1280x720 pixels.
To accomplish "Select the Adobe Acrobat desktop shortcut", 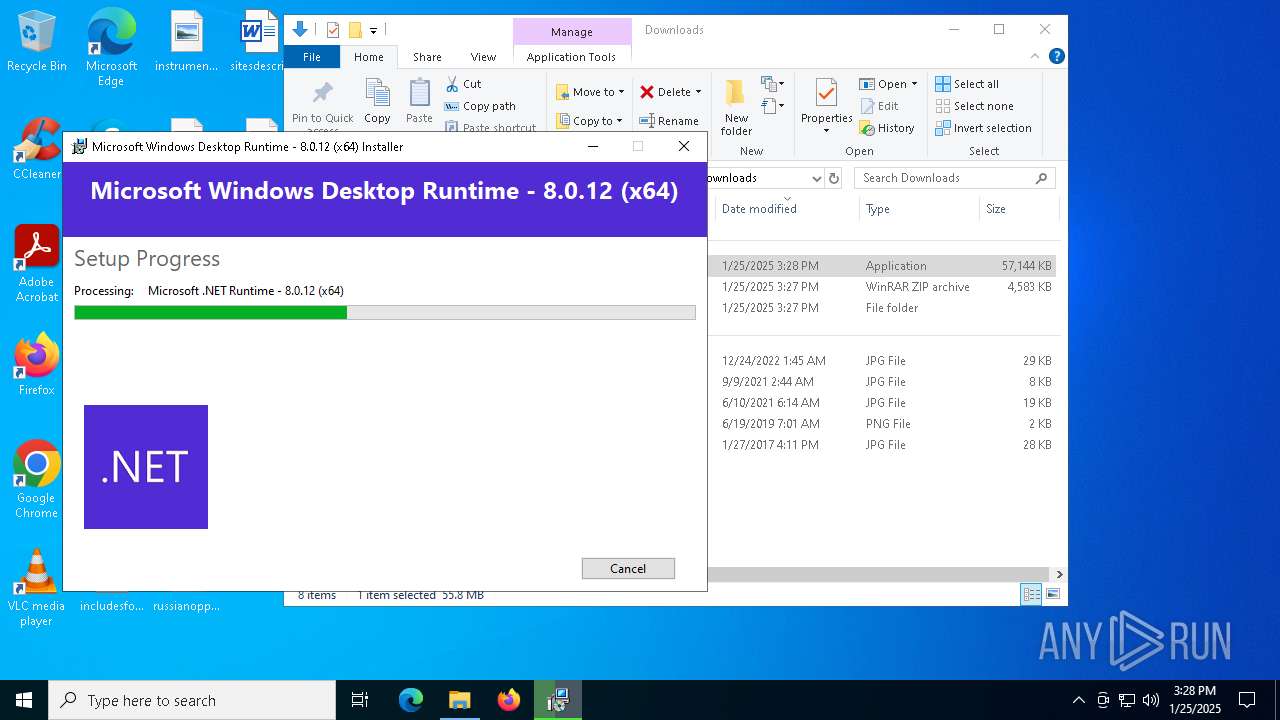I will pos(37,264).
